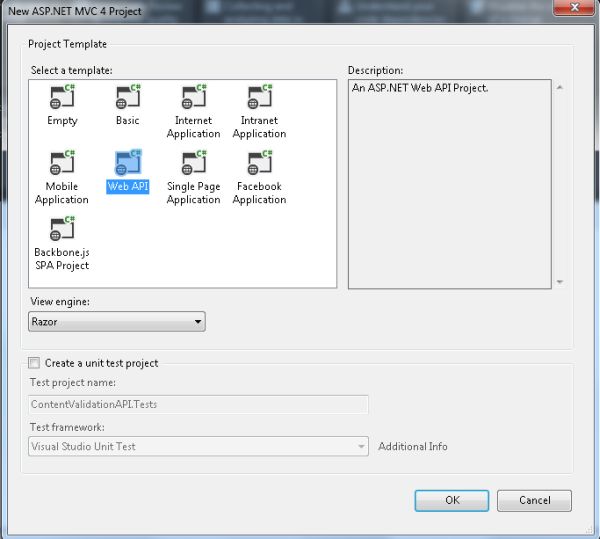Click the 'An ASP.NET Web API Project.' description text
This screenshot has width=600, height=539.
pyautogui.click(x=420, y=88)
